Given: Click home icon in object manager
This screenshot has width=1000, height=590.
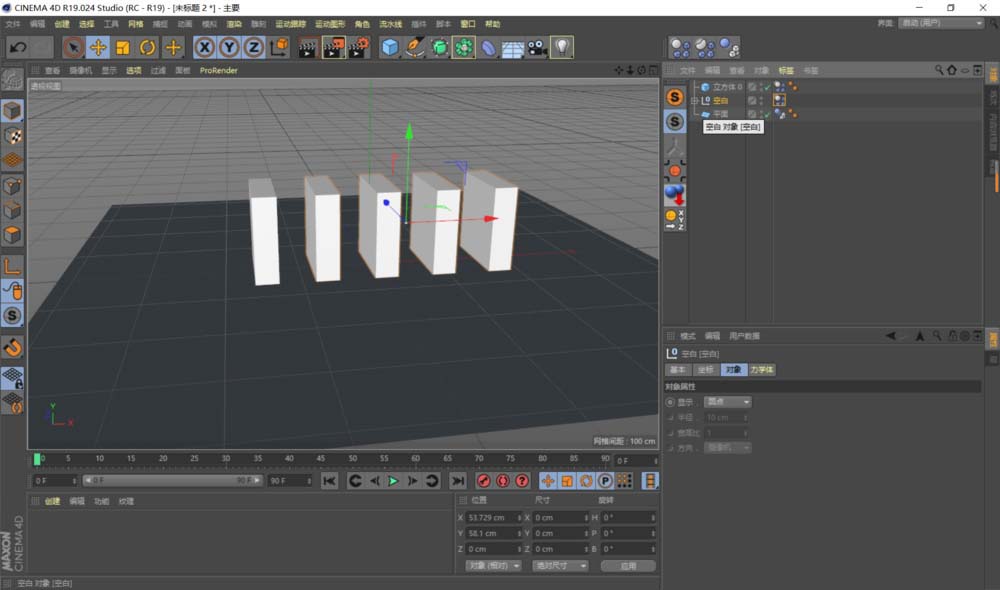Looking at the screenshot, I should [952, 70].
